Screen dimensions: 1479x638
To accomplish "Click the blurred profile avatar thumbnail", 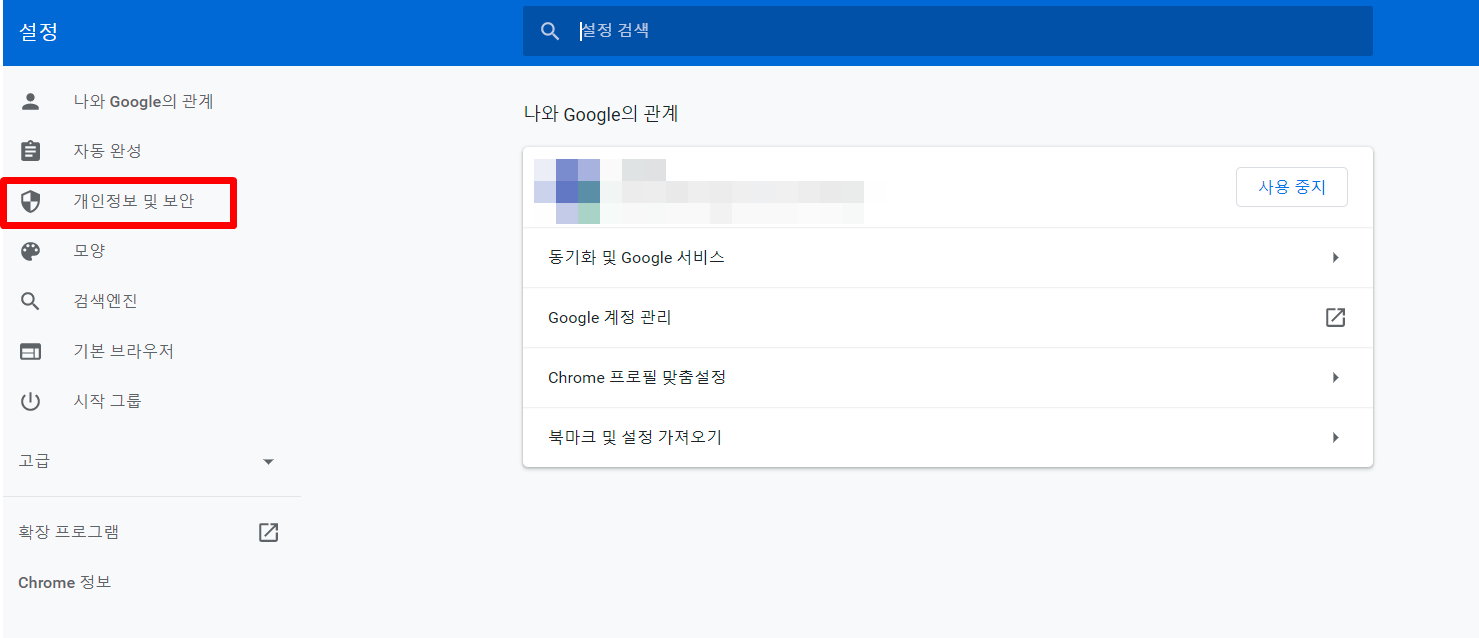I will (x=567, y=190).
